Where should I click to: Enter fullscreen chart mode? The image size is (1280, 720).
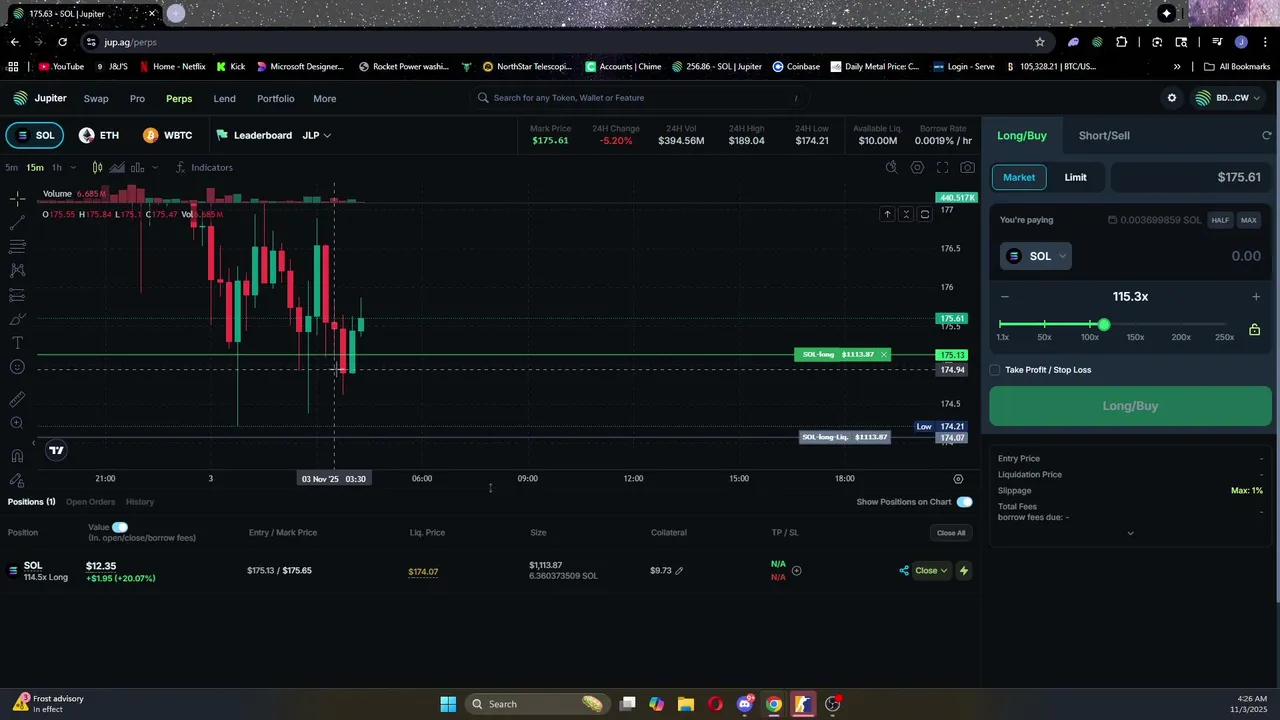pos(942,167)
